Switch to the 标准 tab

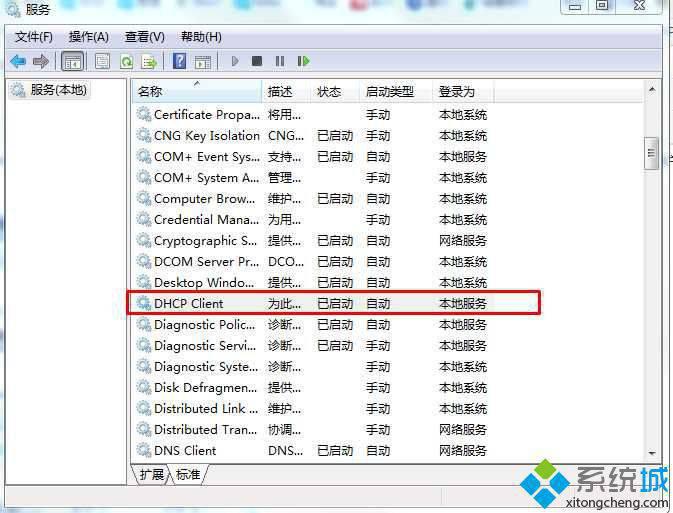coord(188,474)
